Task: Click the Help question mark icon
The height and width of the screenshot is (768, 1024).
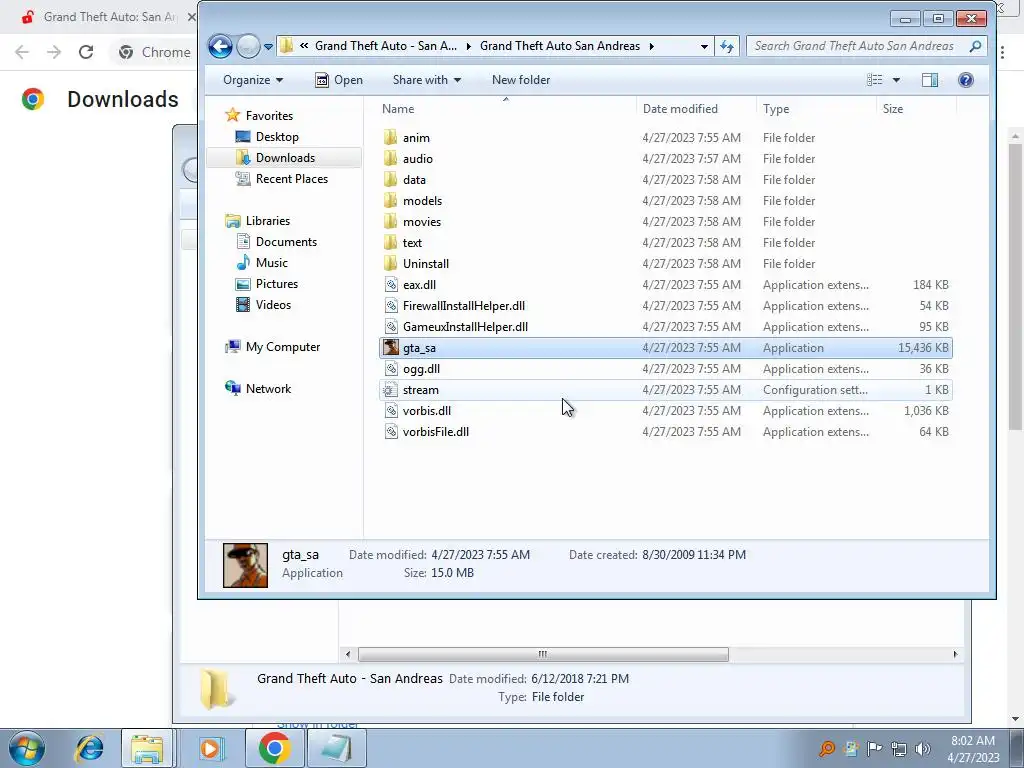Action: (x=965, y=80)
